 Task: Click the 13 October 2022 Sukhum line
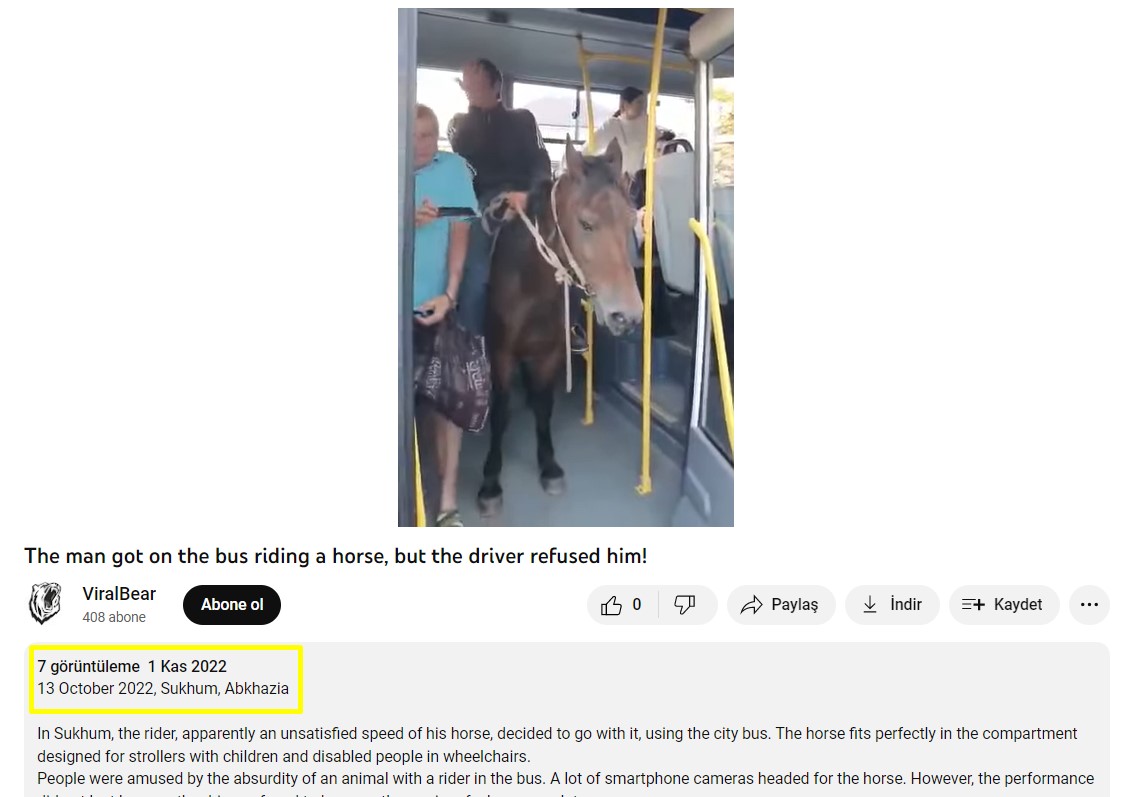coord(163,688)
